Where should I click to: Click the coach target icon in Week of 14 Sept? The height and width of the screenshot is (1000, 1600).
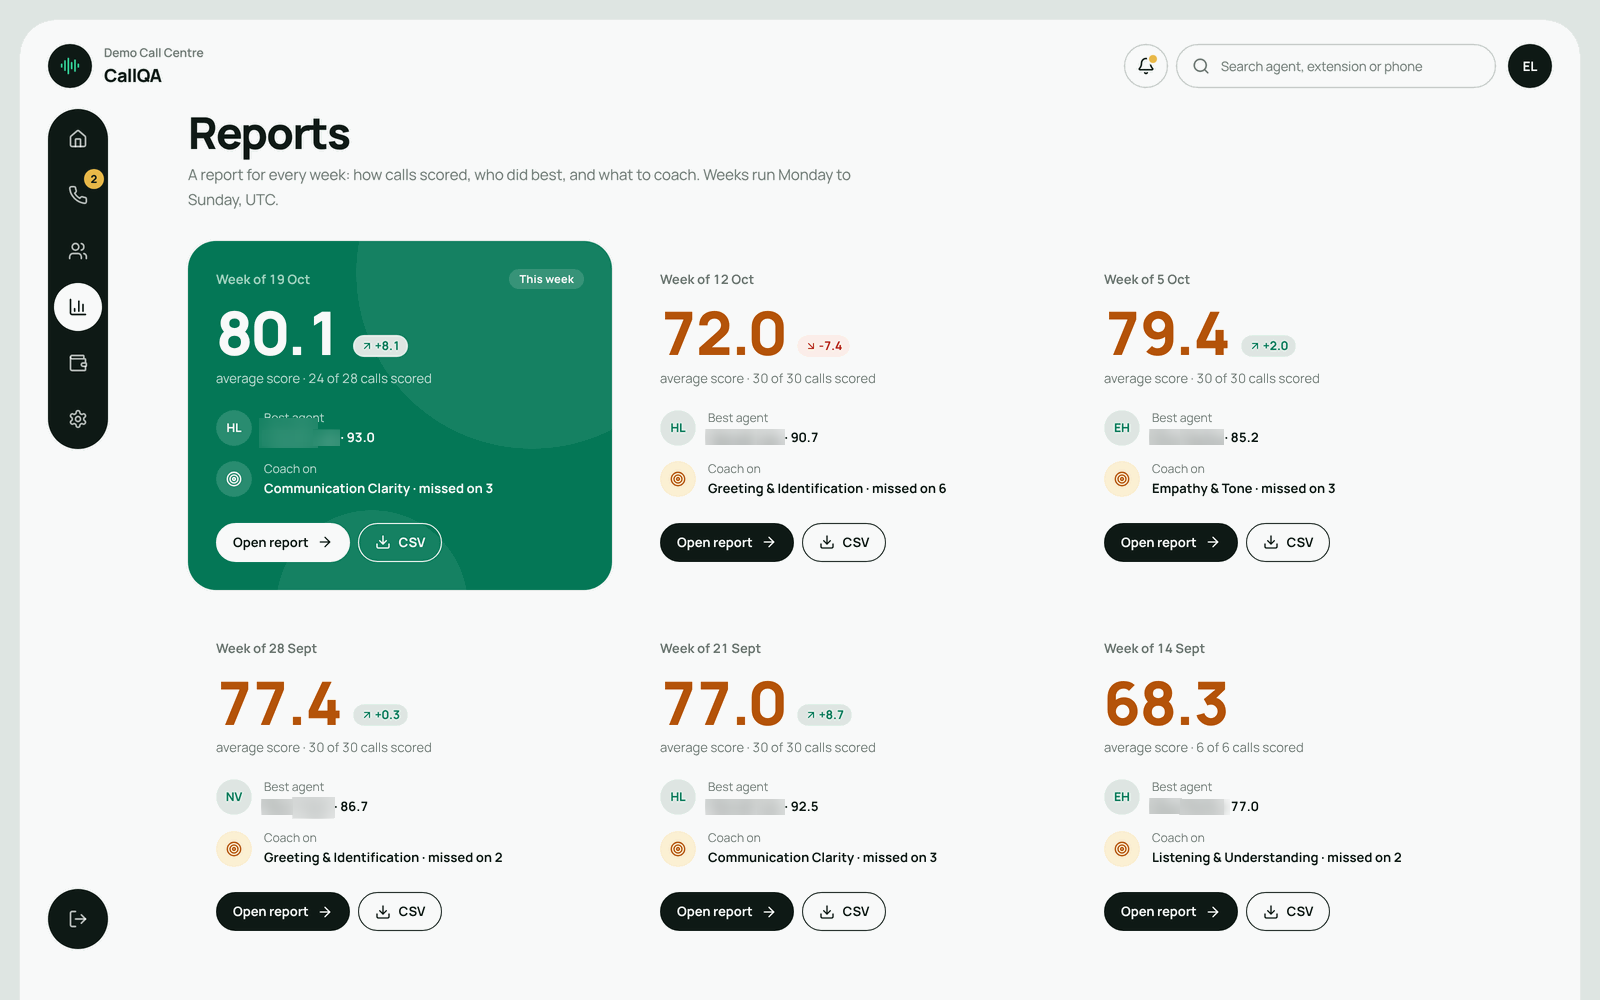tap(1122, 848)
